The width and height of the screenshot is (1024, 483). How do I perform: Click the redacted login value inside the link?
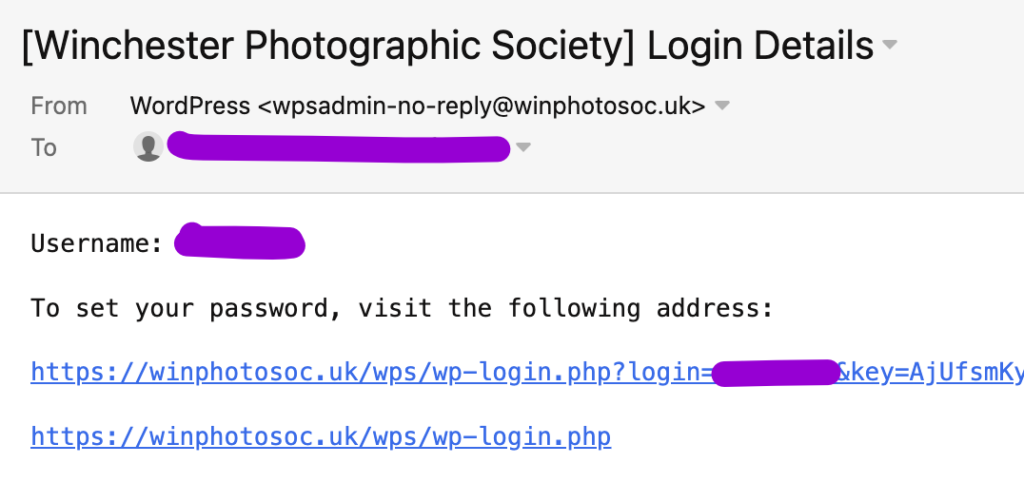pyautogui.click(x=775, y=373)
